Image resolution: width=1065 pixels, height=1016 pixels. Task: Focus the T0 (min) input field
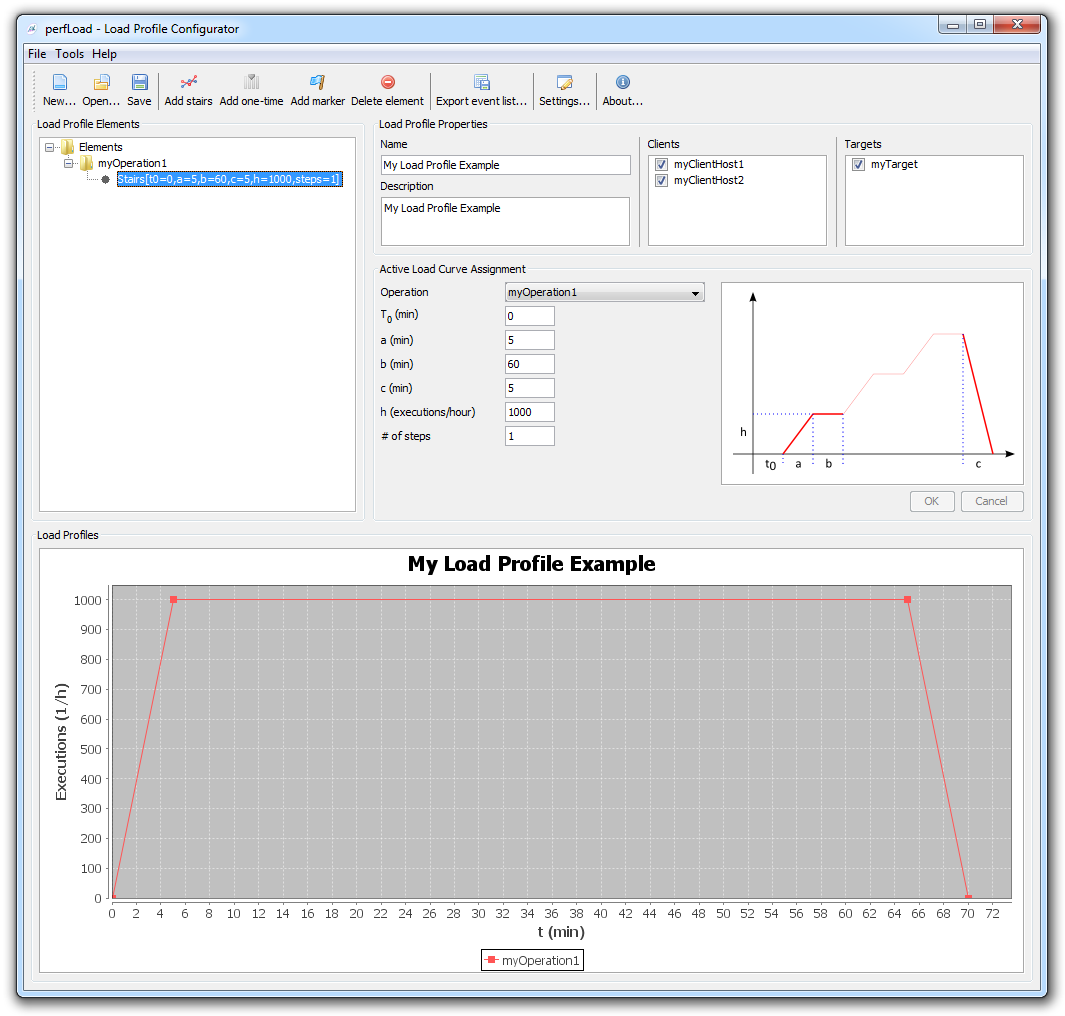pos(530,316)
